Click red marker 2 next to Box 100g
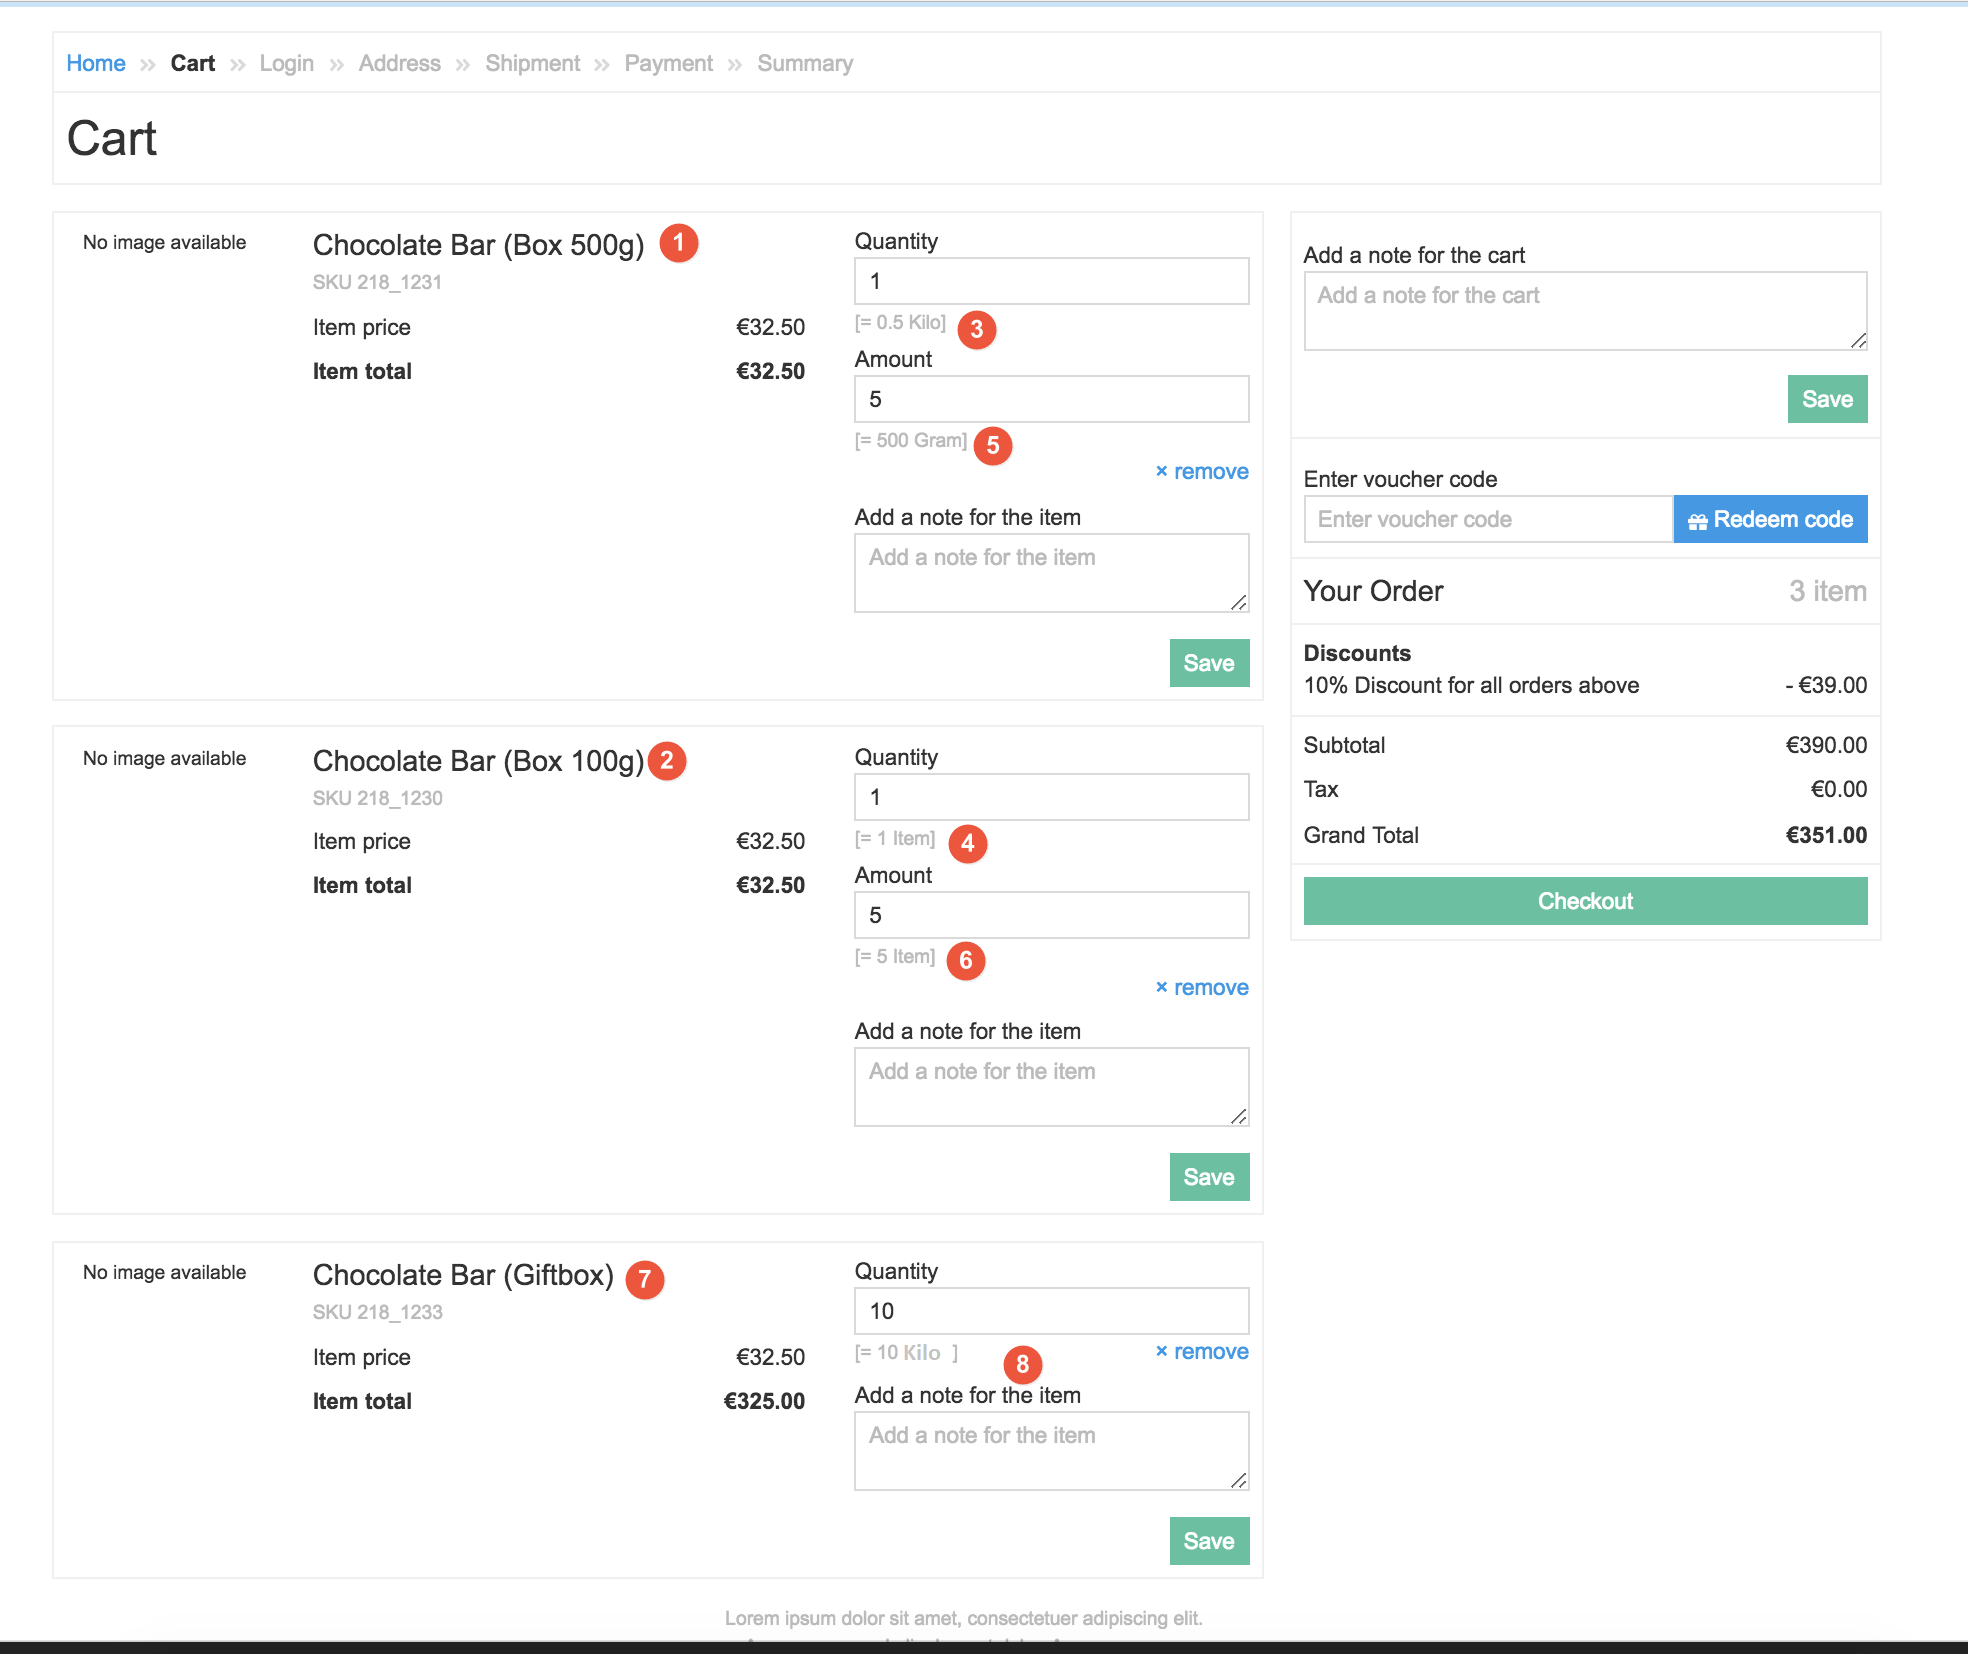1968x1654 pixels. [x=666, y=761]
